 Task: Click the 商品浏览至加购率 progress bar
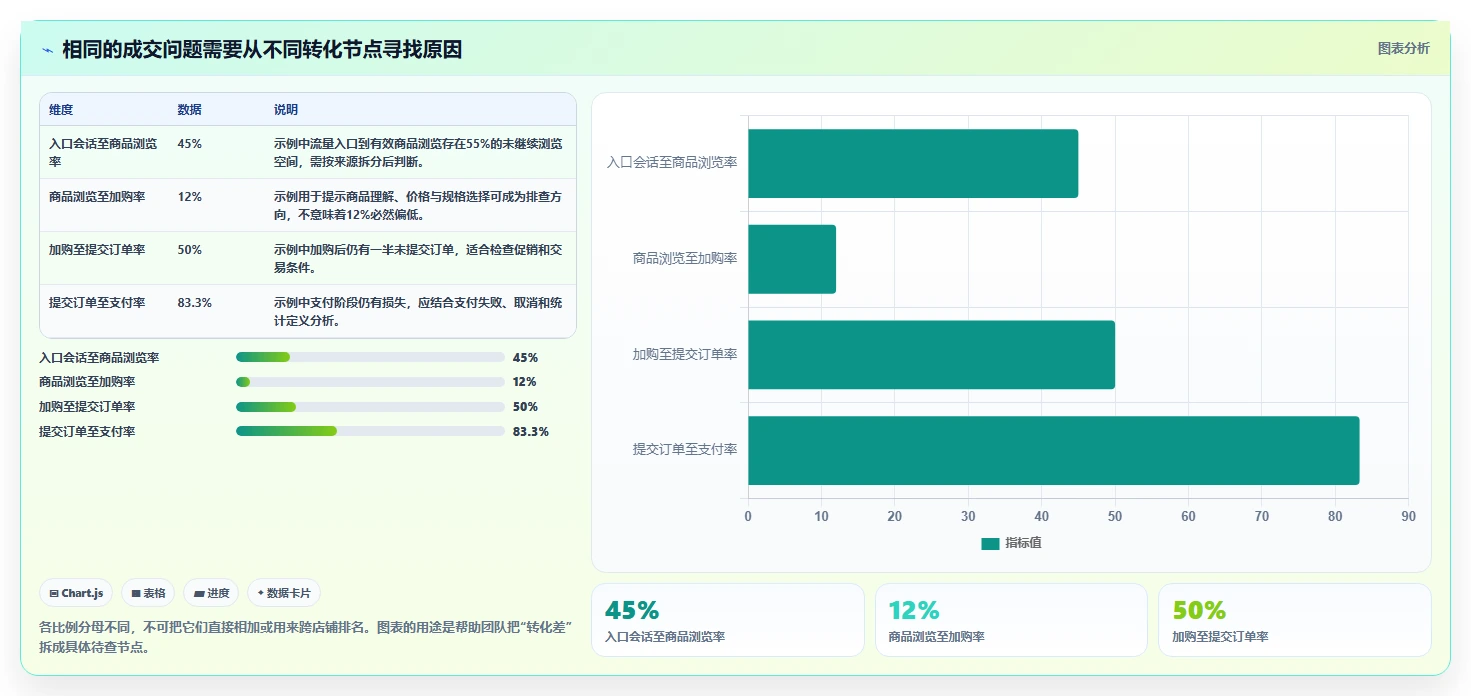coord(370,382)
